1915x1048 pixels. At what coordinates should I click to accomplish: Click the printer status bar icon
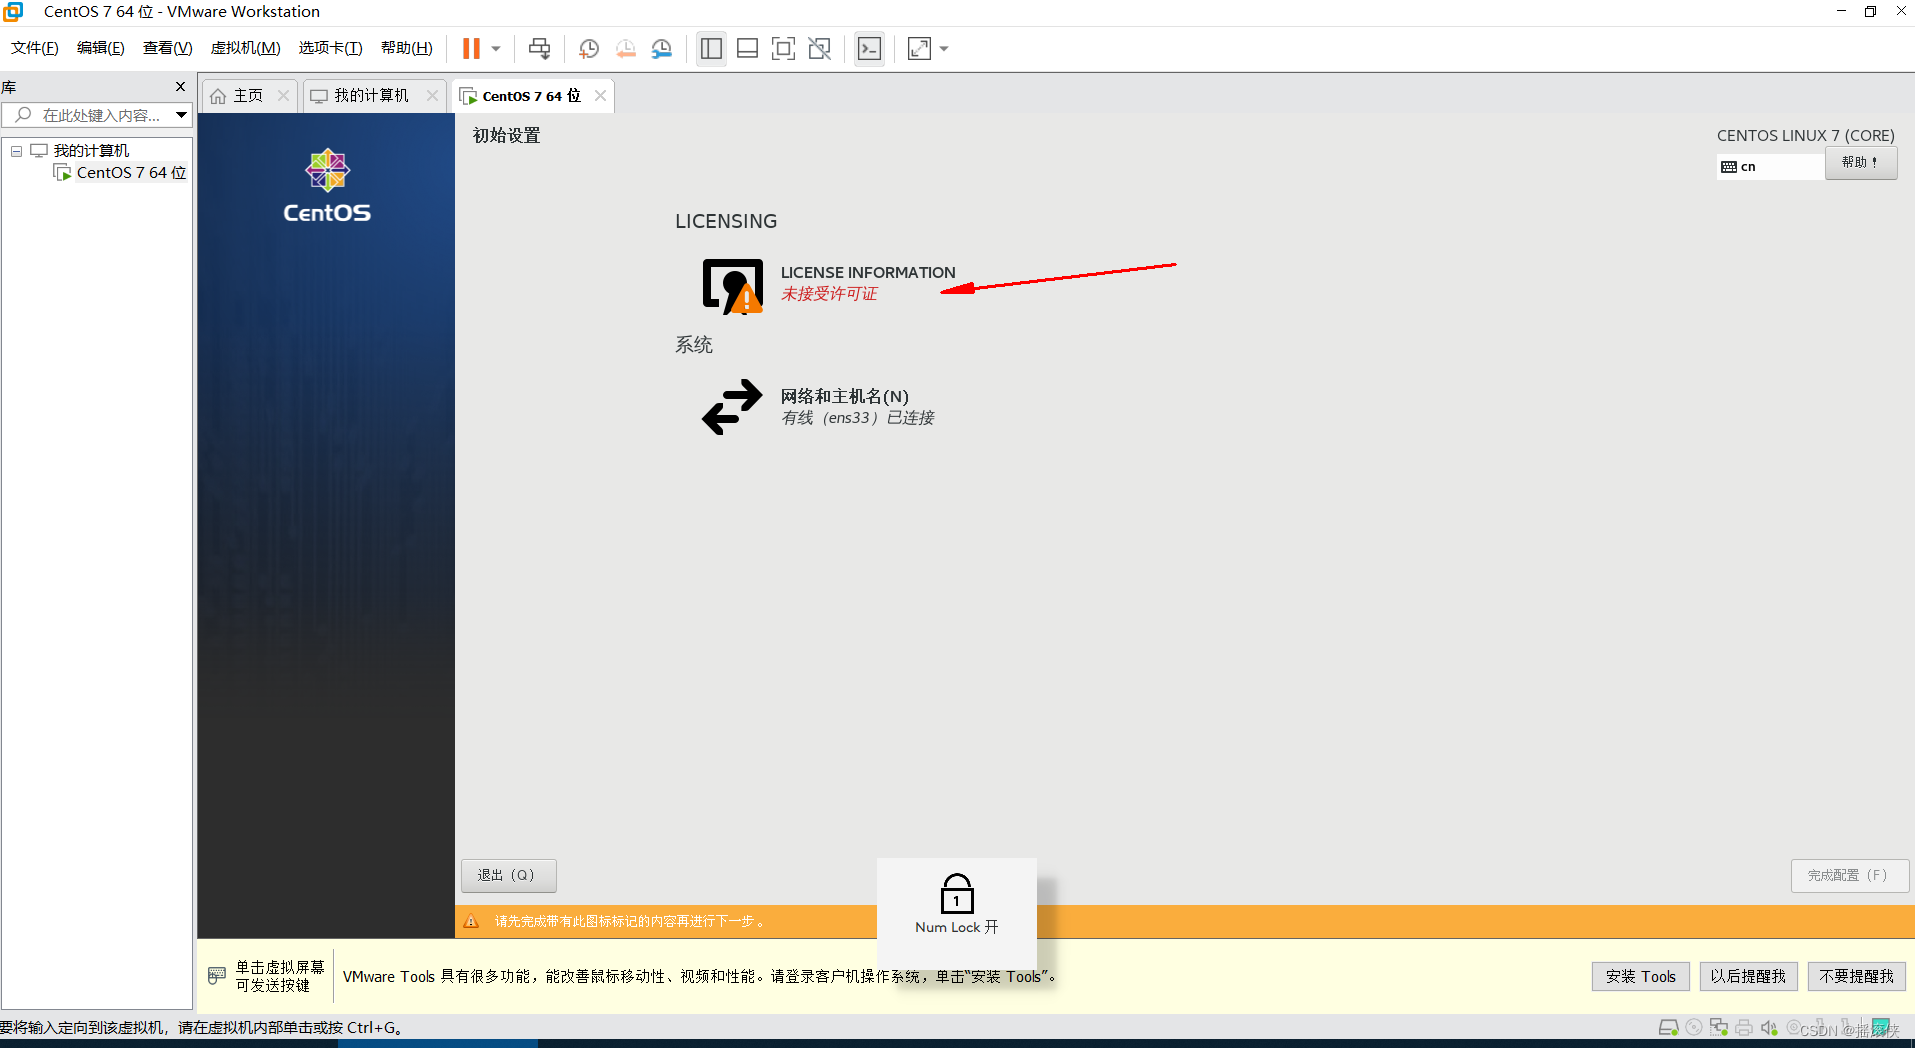(1744, 1027)
